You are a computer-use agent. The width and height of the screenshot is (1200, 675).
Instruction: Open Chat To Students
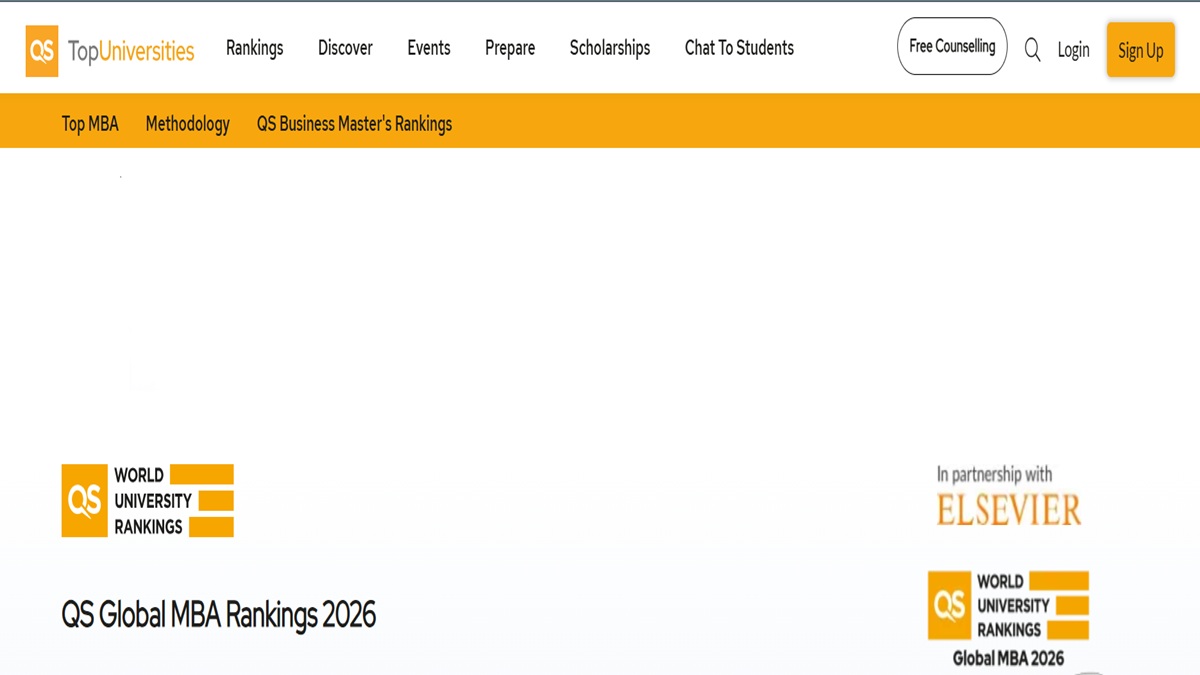click(x=739, y=47)
